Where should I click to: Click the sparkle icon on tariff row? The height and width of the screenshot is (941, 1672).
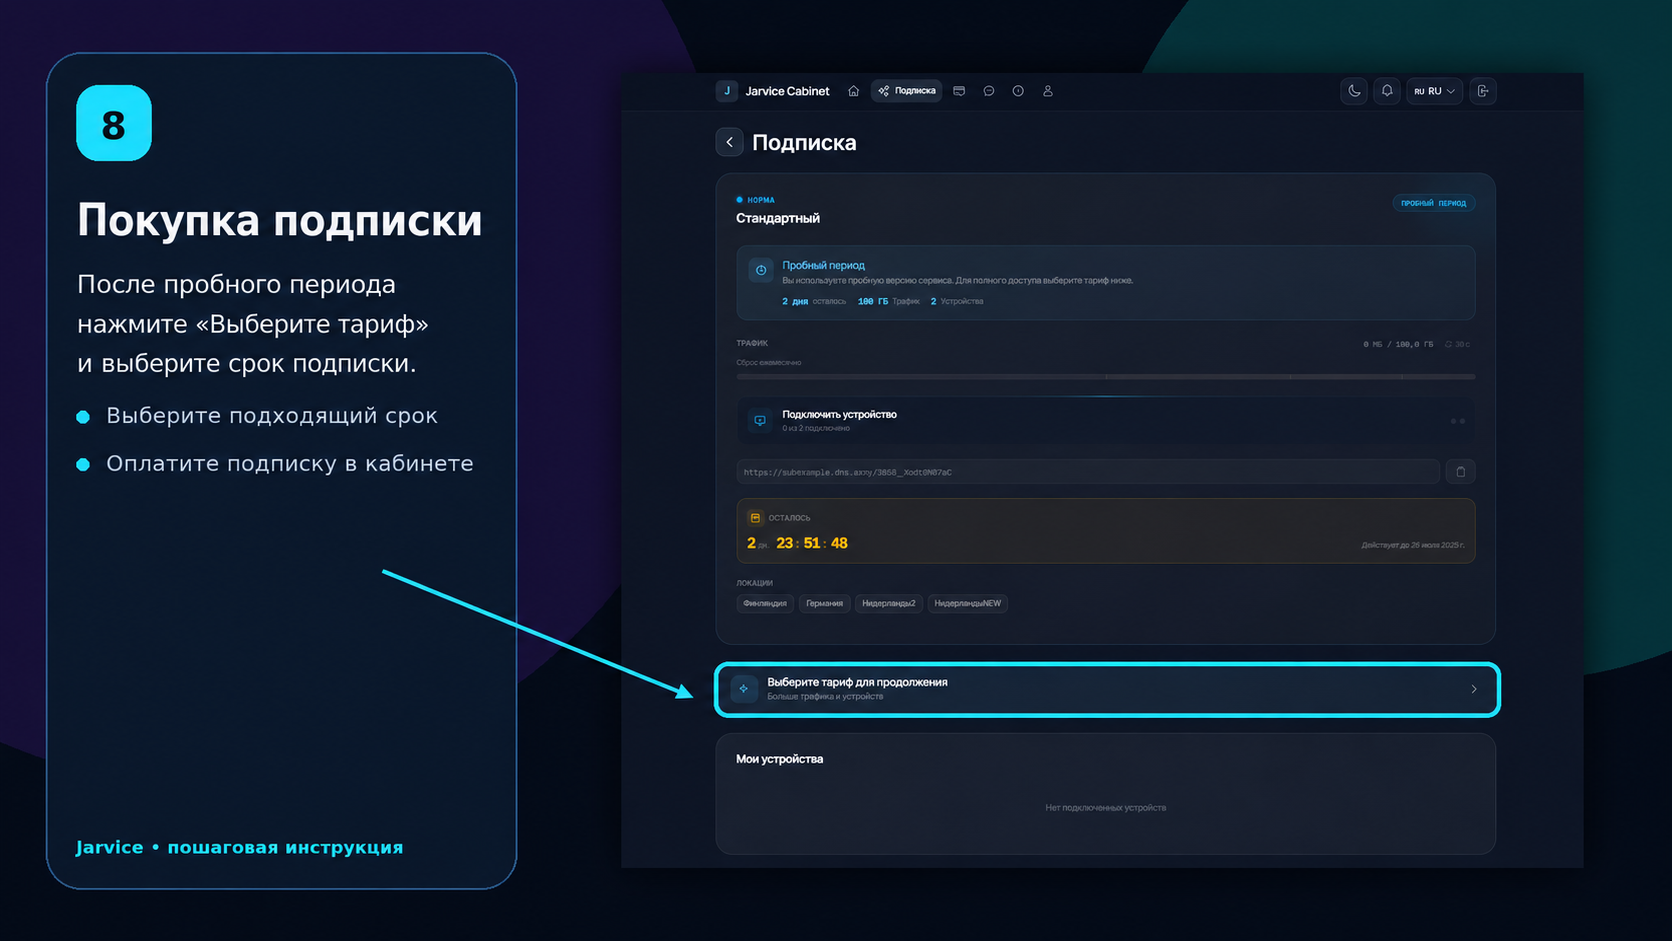coord(744,689)
